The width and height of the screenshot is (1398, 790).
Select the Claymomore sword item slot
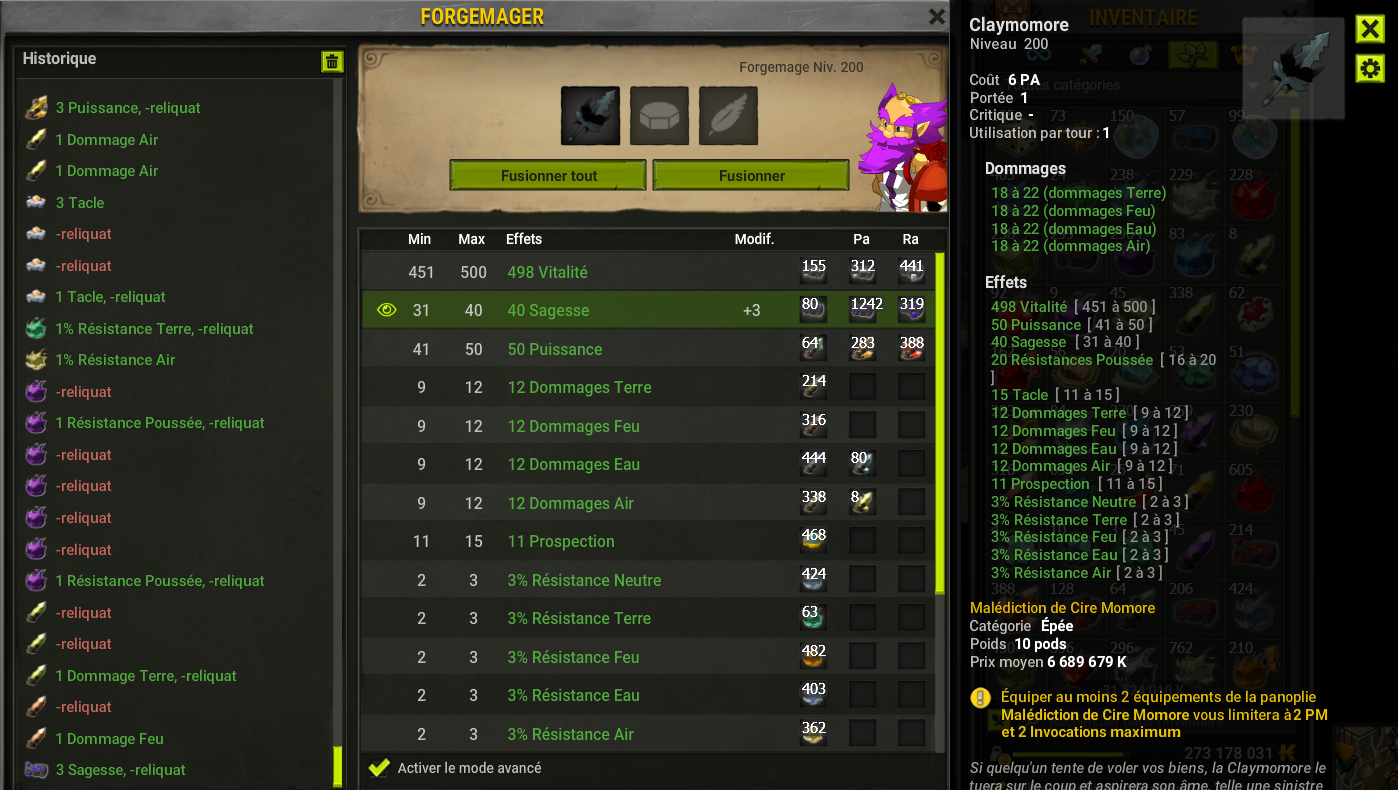click(x=590, y=116)
